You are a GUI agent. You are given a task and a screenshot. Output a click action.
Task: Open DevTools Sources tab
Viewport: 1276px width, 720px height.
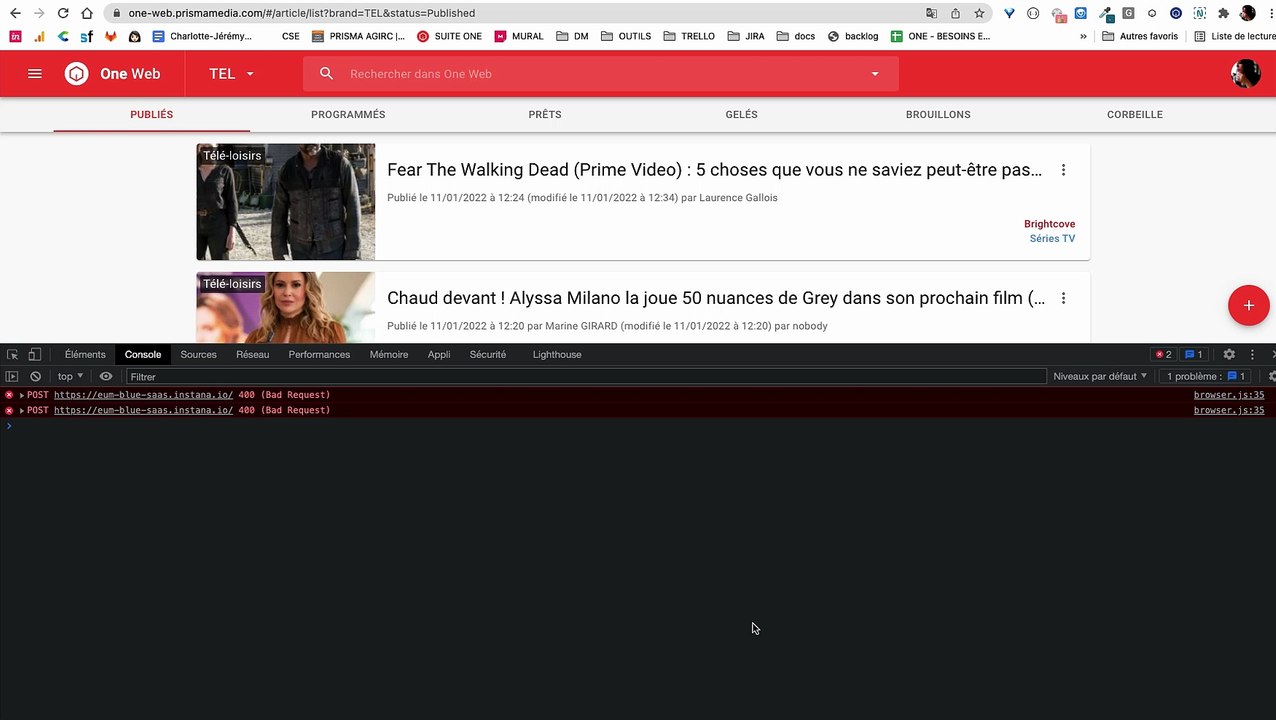[x=198, y=355]
